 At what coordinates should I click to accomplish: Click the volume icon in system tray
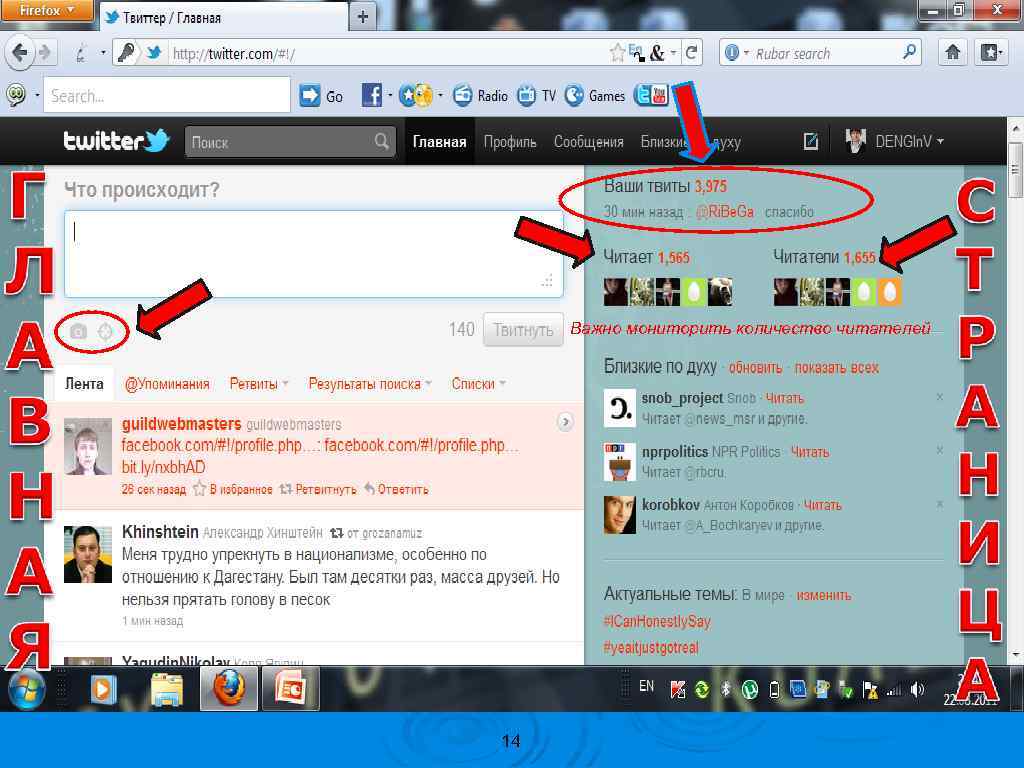pyautogui.click(x=917, y=688)
